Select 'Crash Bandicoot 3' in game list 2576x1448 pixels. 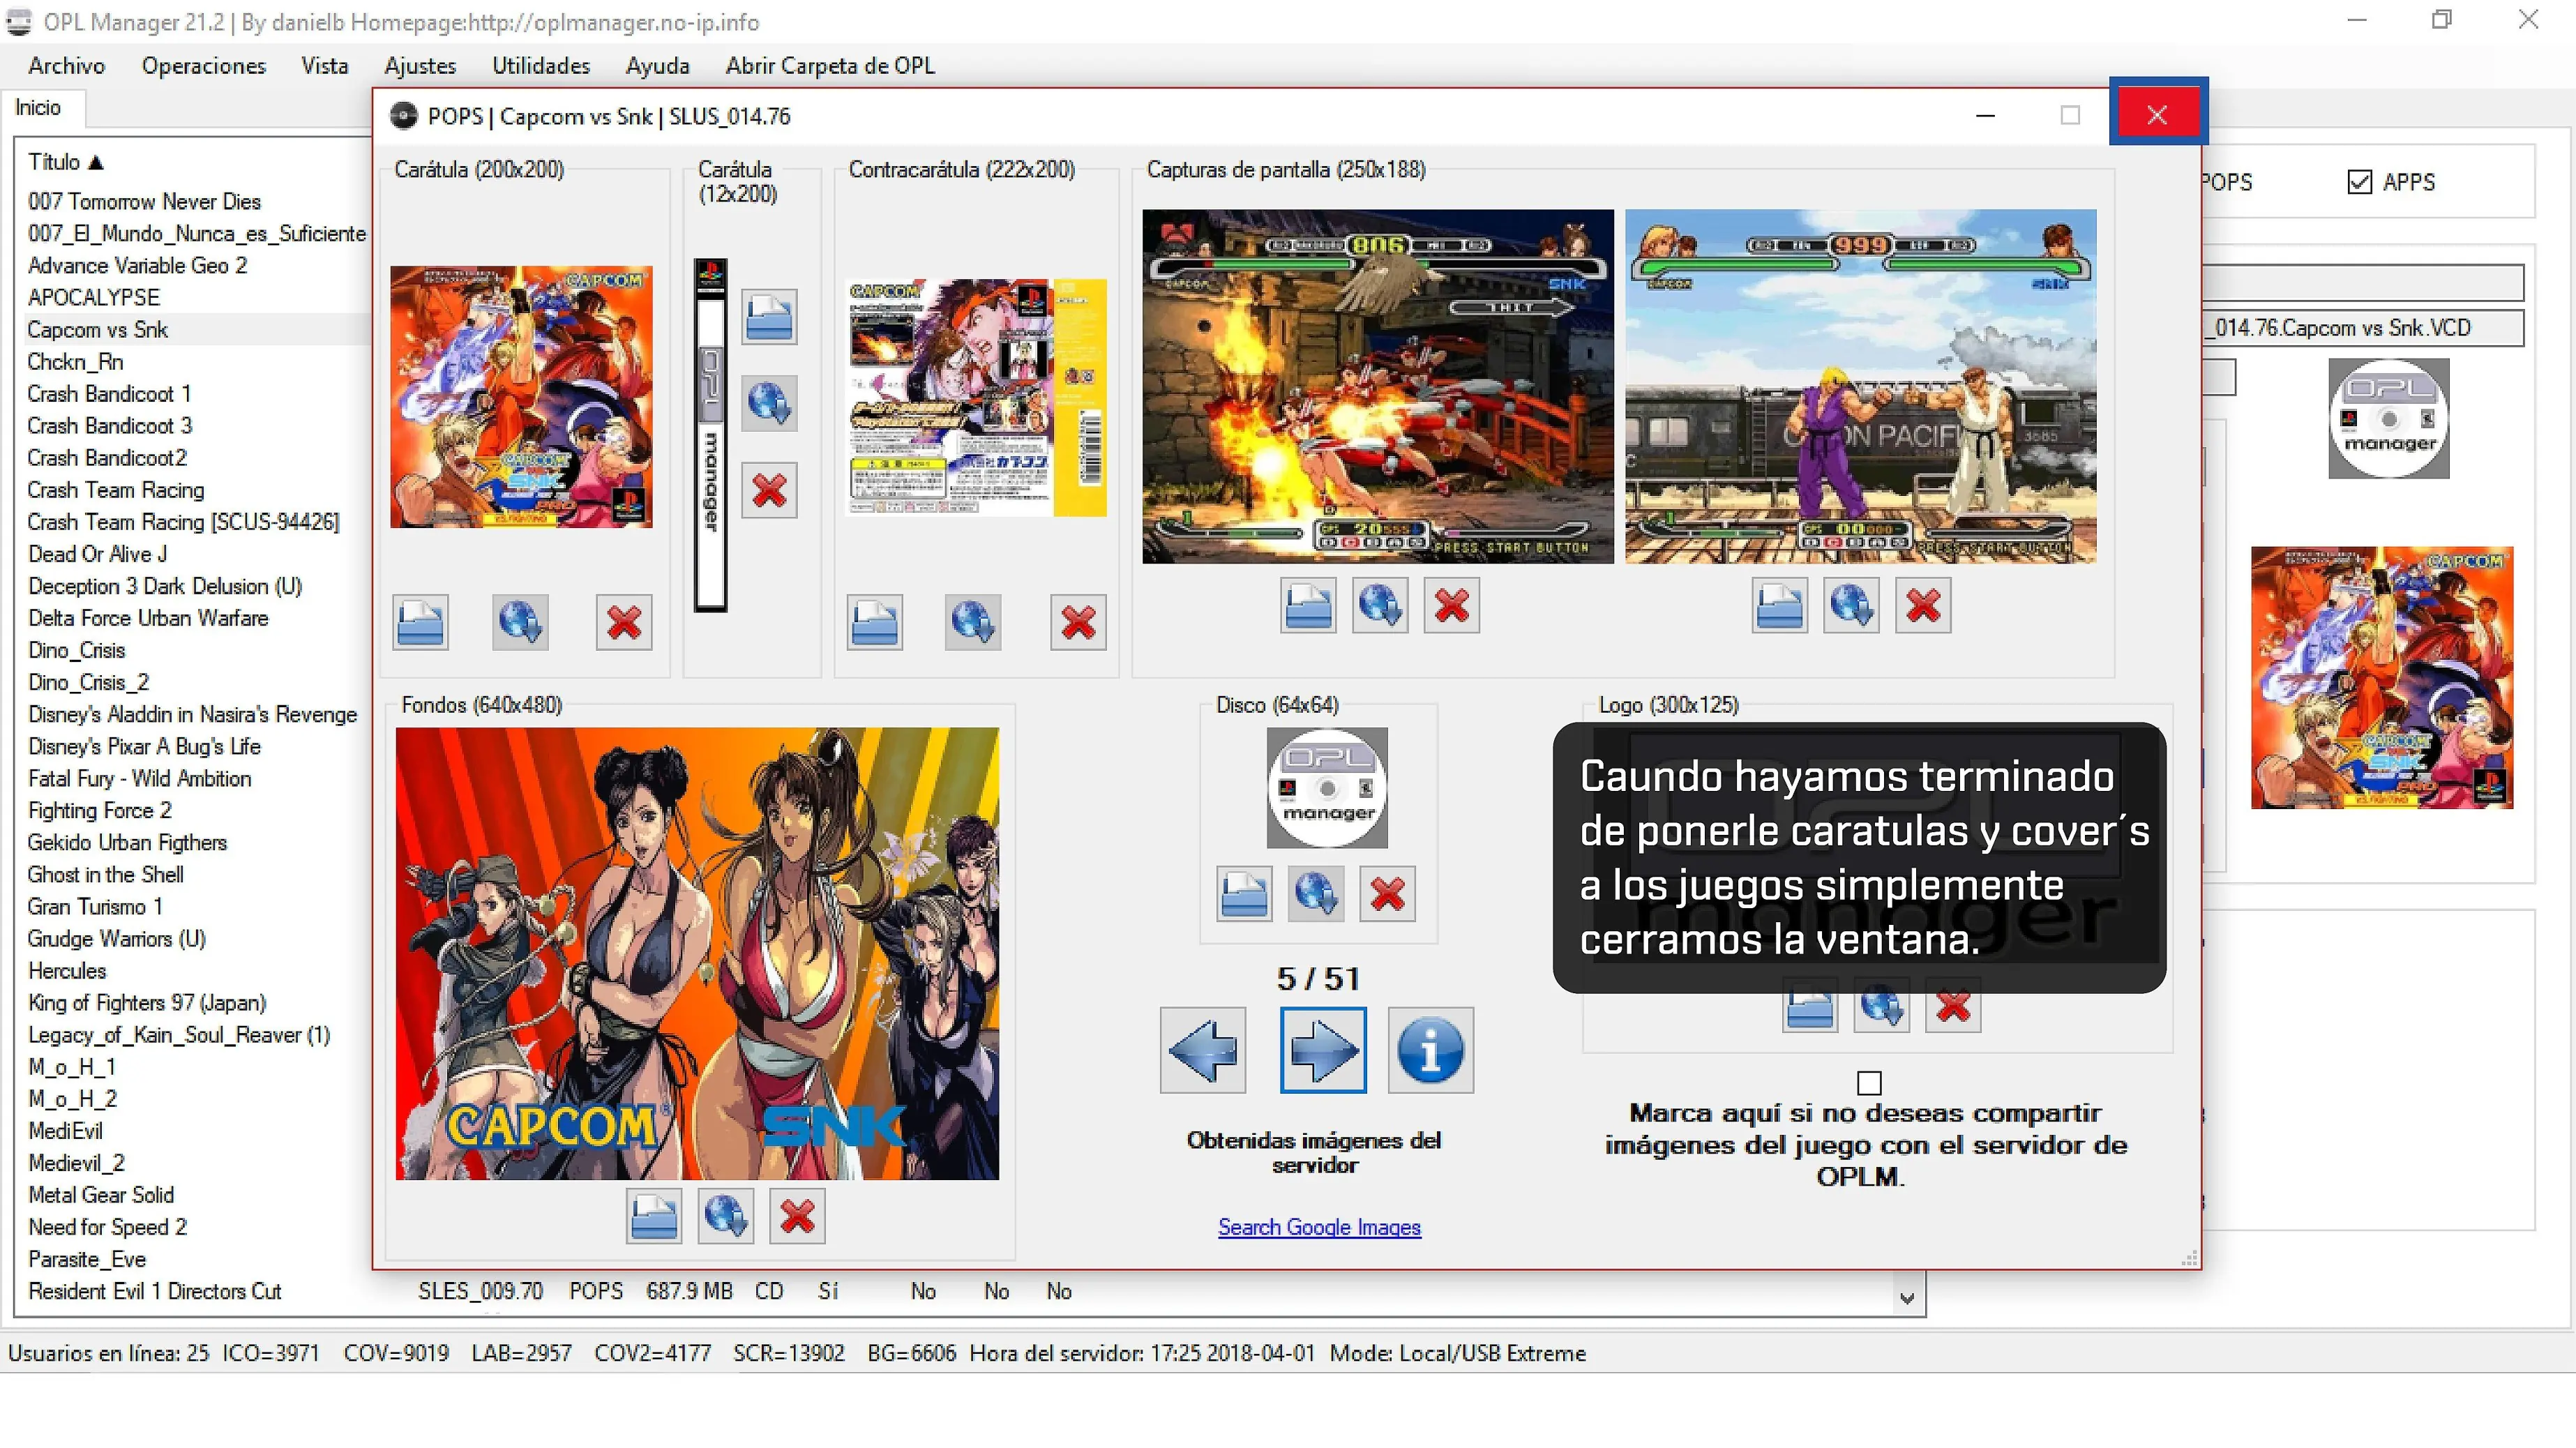pos(109,425)
